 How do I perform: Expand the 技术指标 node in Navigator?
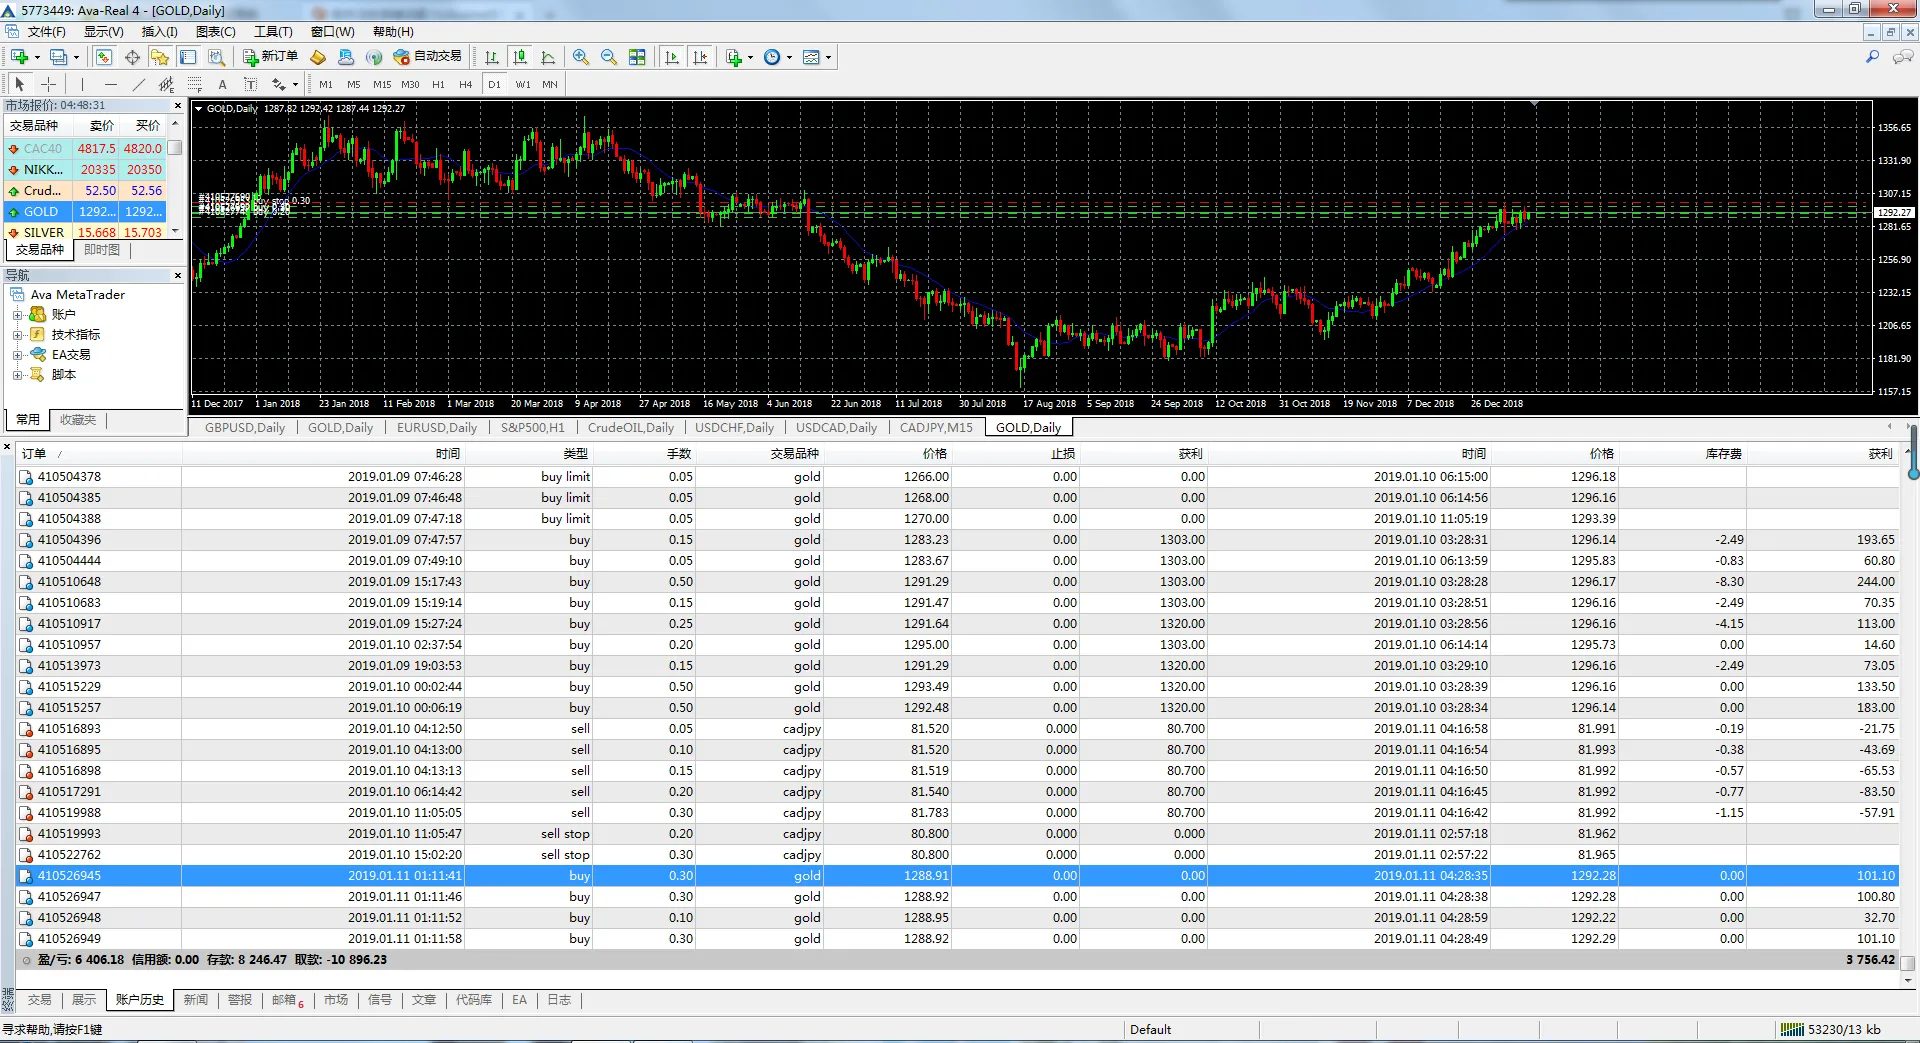(17, 335)
